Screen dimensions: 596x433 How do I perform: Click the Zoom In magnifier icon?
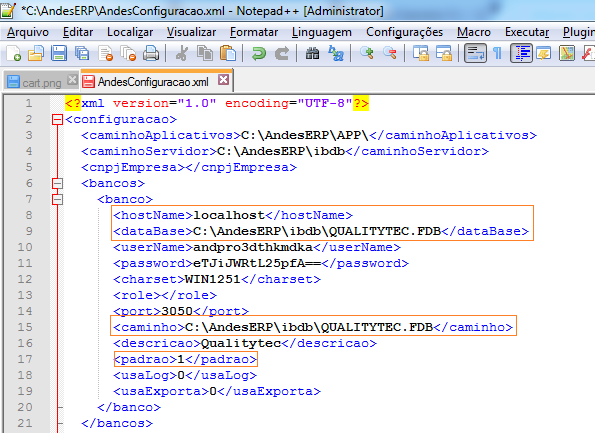pyautogui.click(x=367, y=53)
